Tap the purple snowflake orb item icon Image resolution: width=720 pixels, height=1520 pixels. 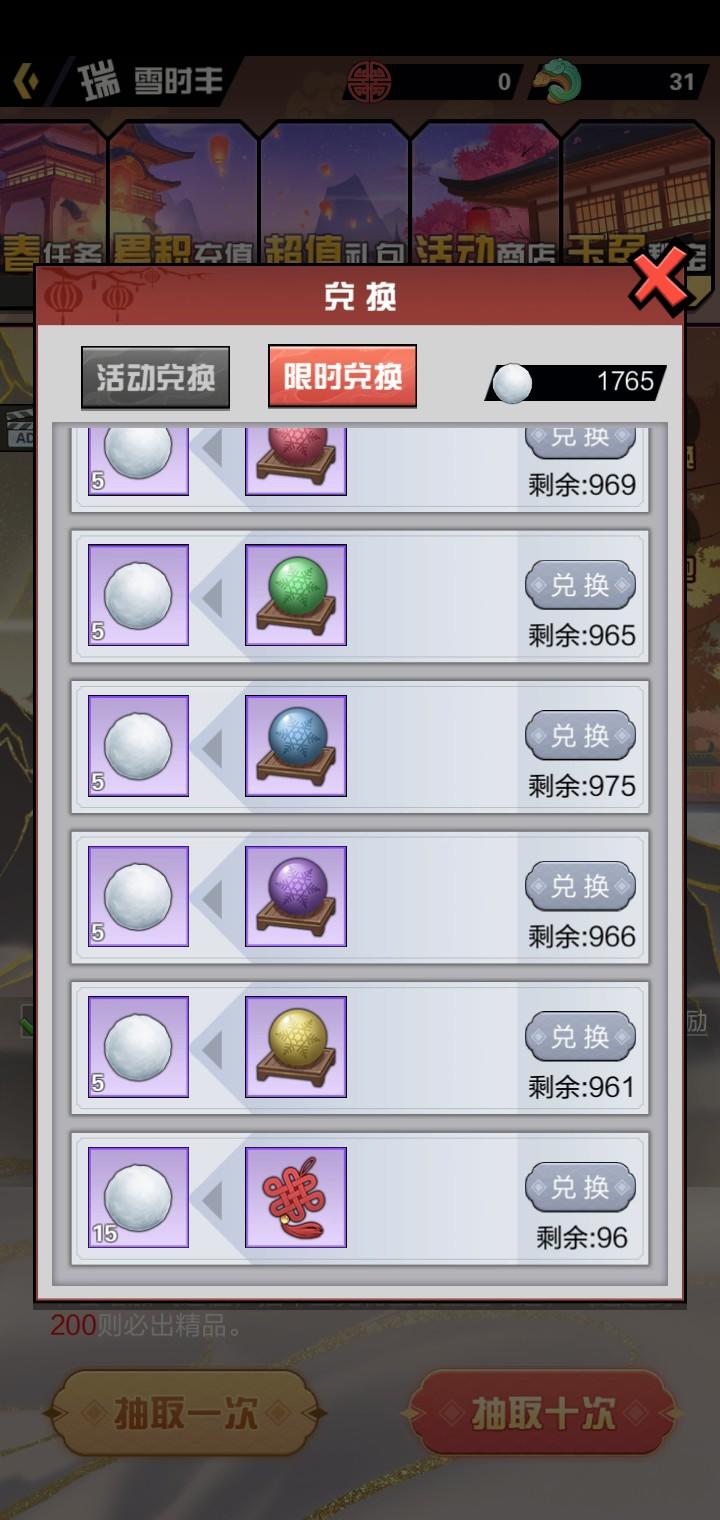[x=296, y=897]
